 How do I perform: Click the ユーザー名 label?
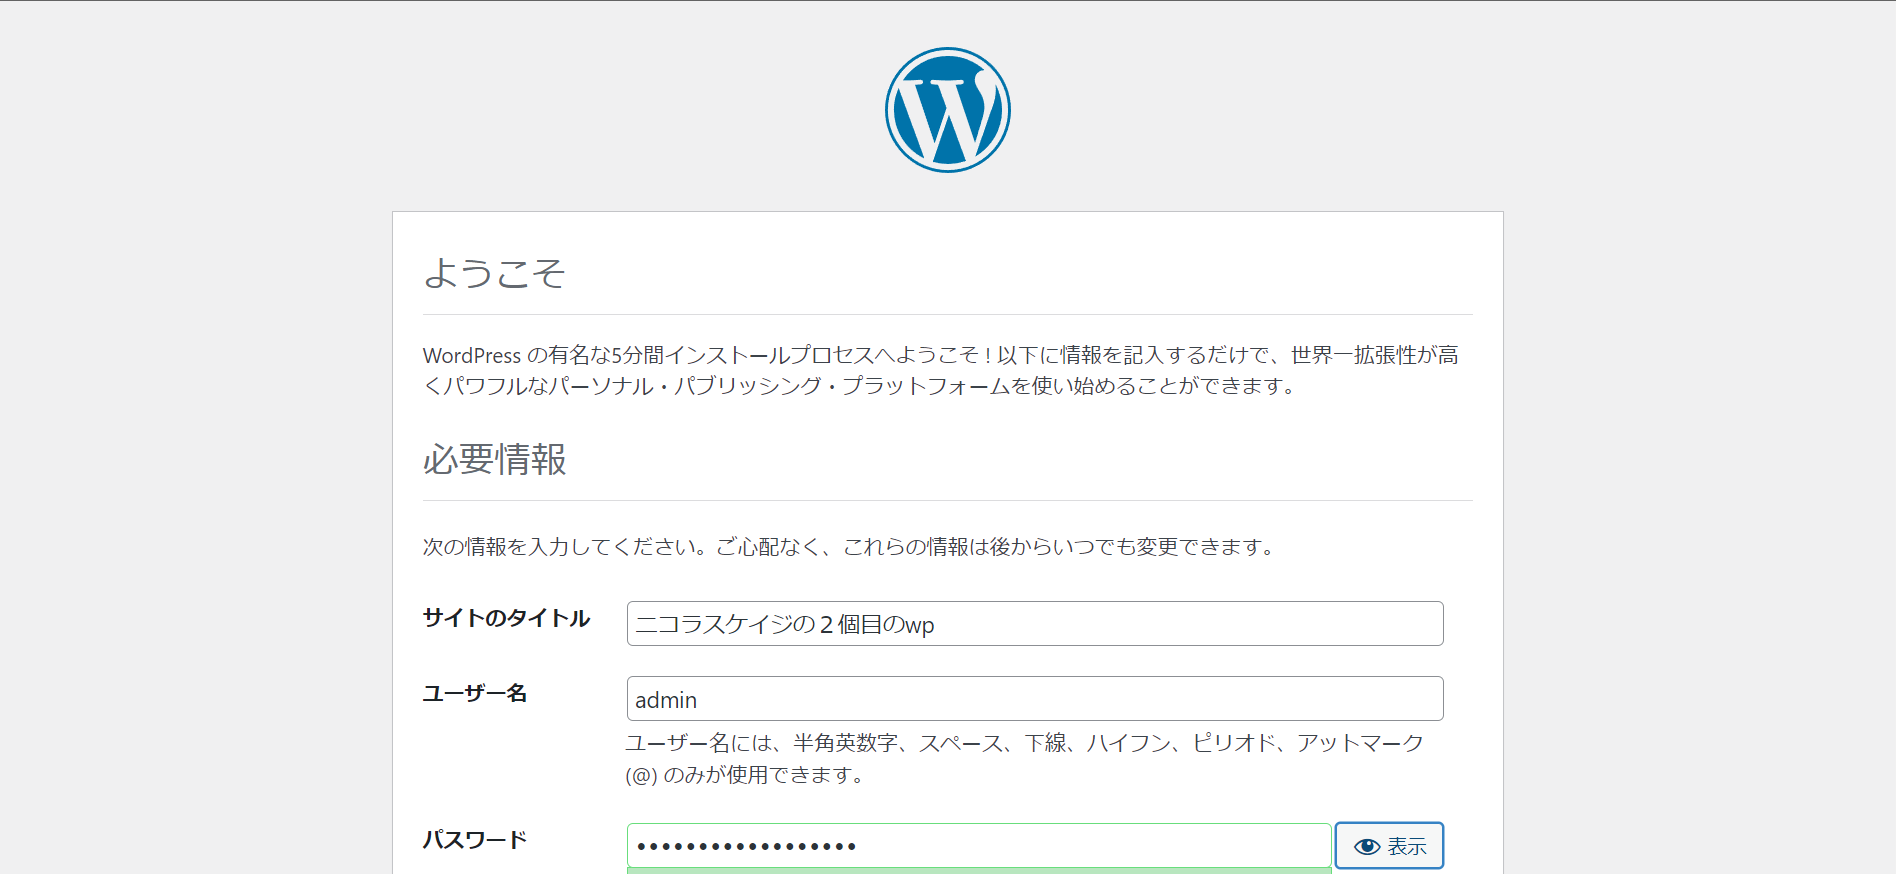475,693
